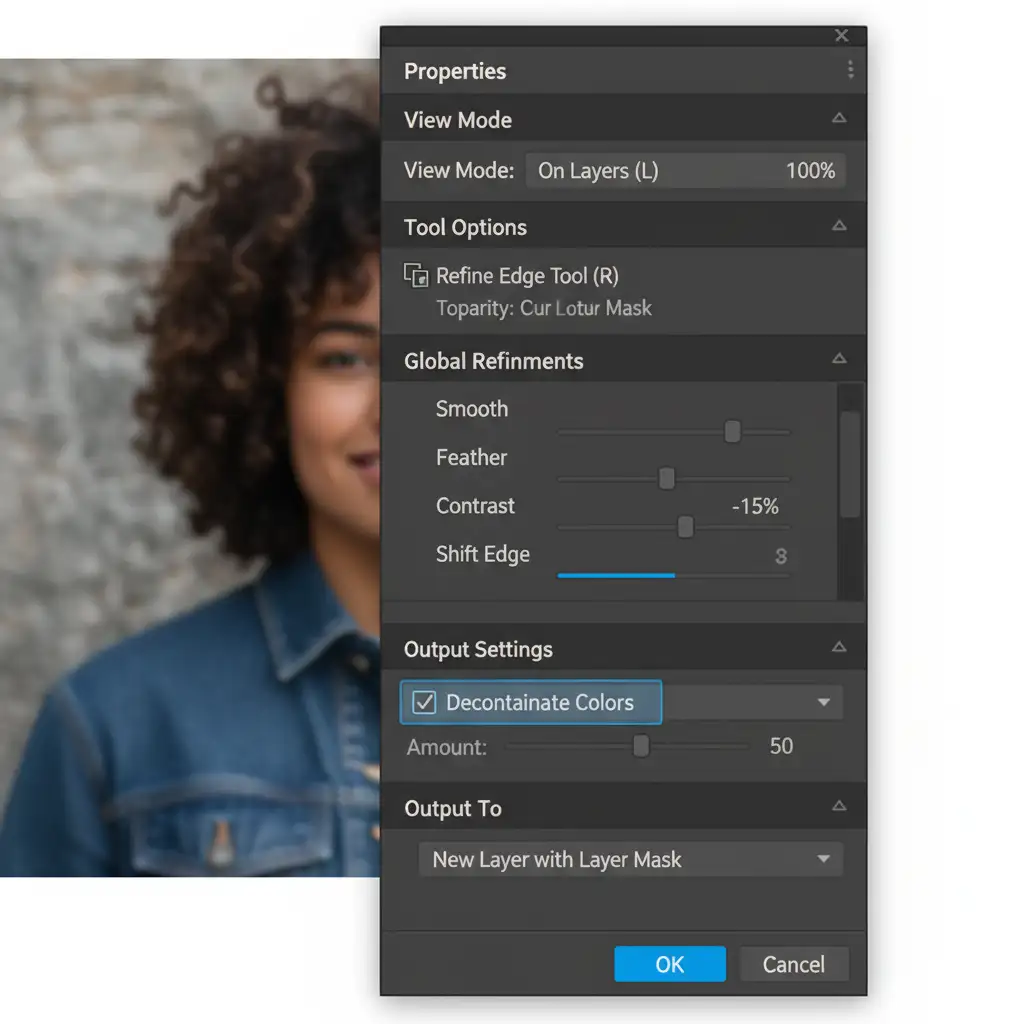This screenshot has width=1024, height=1024.
Task: Click the Feather slider handle
Action: click(667, 479)
